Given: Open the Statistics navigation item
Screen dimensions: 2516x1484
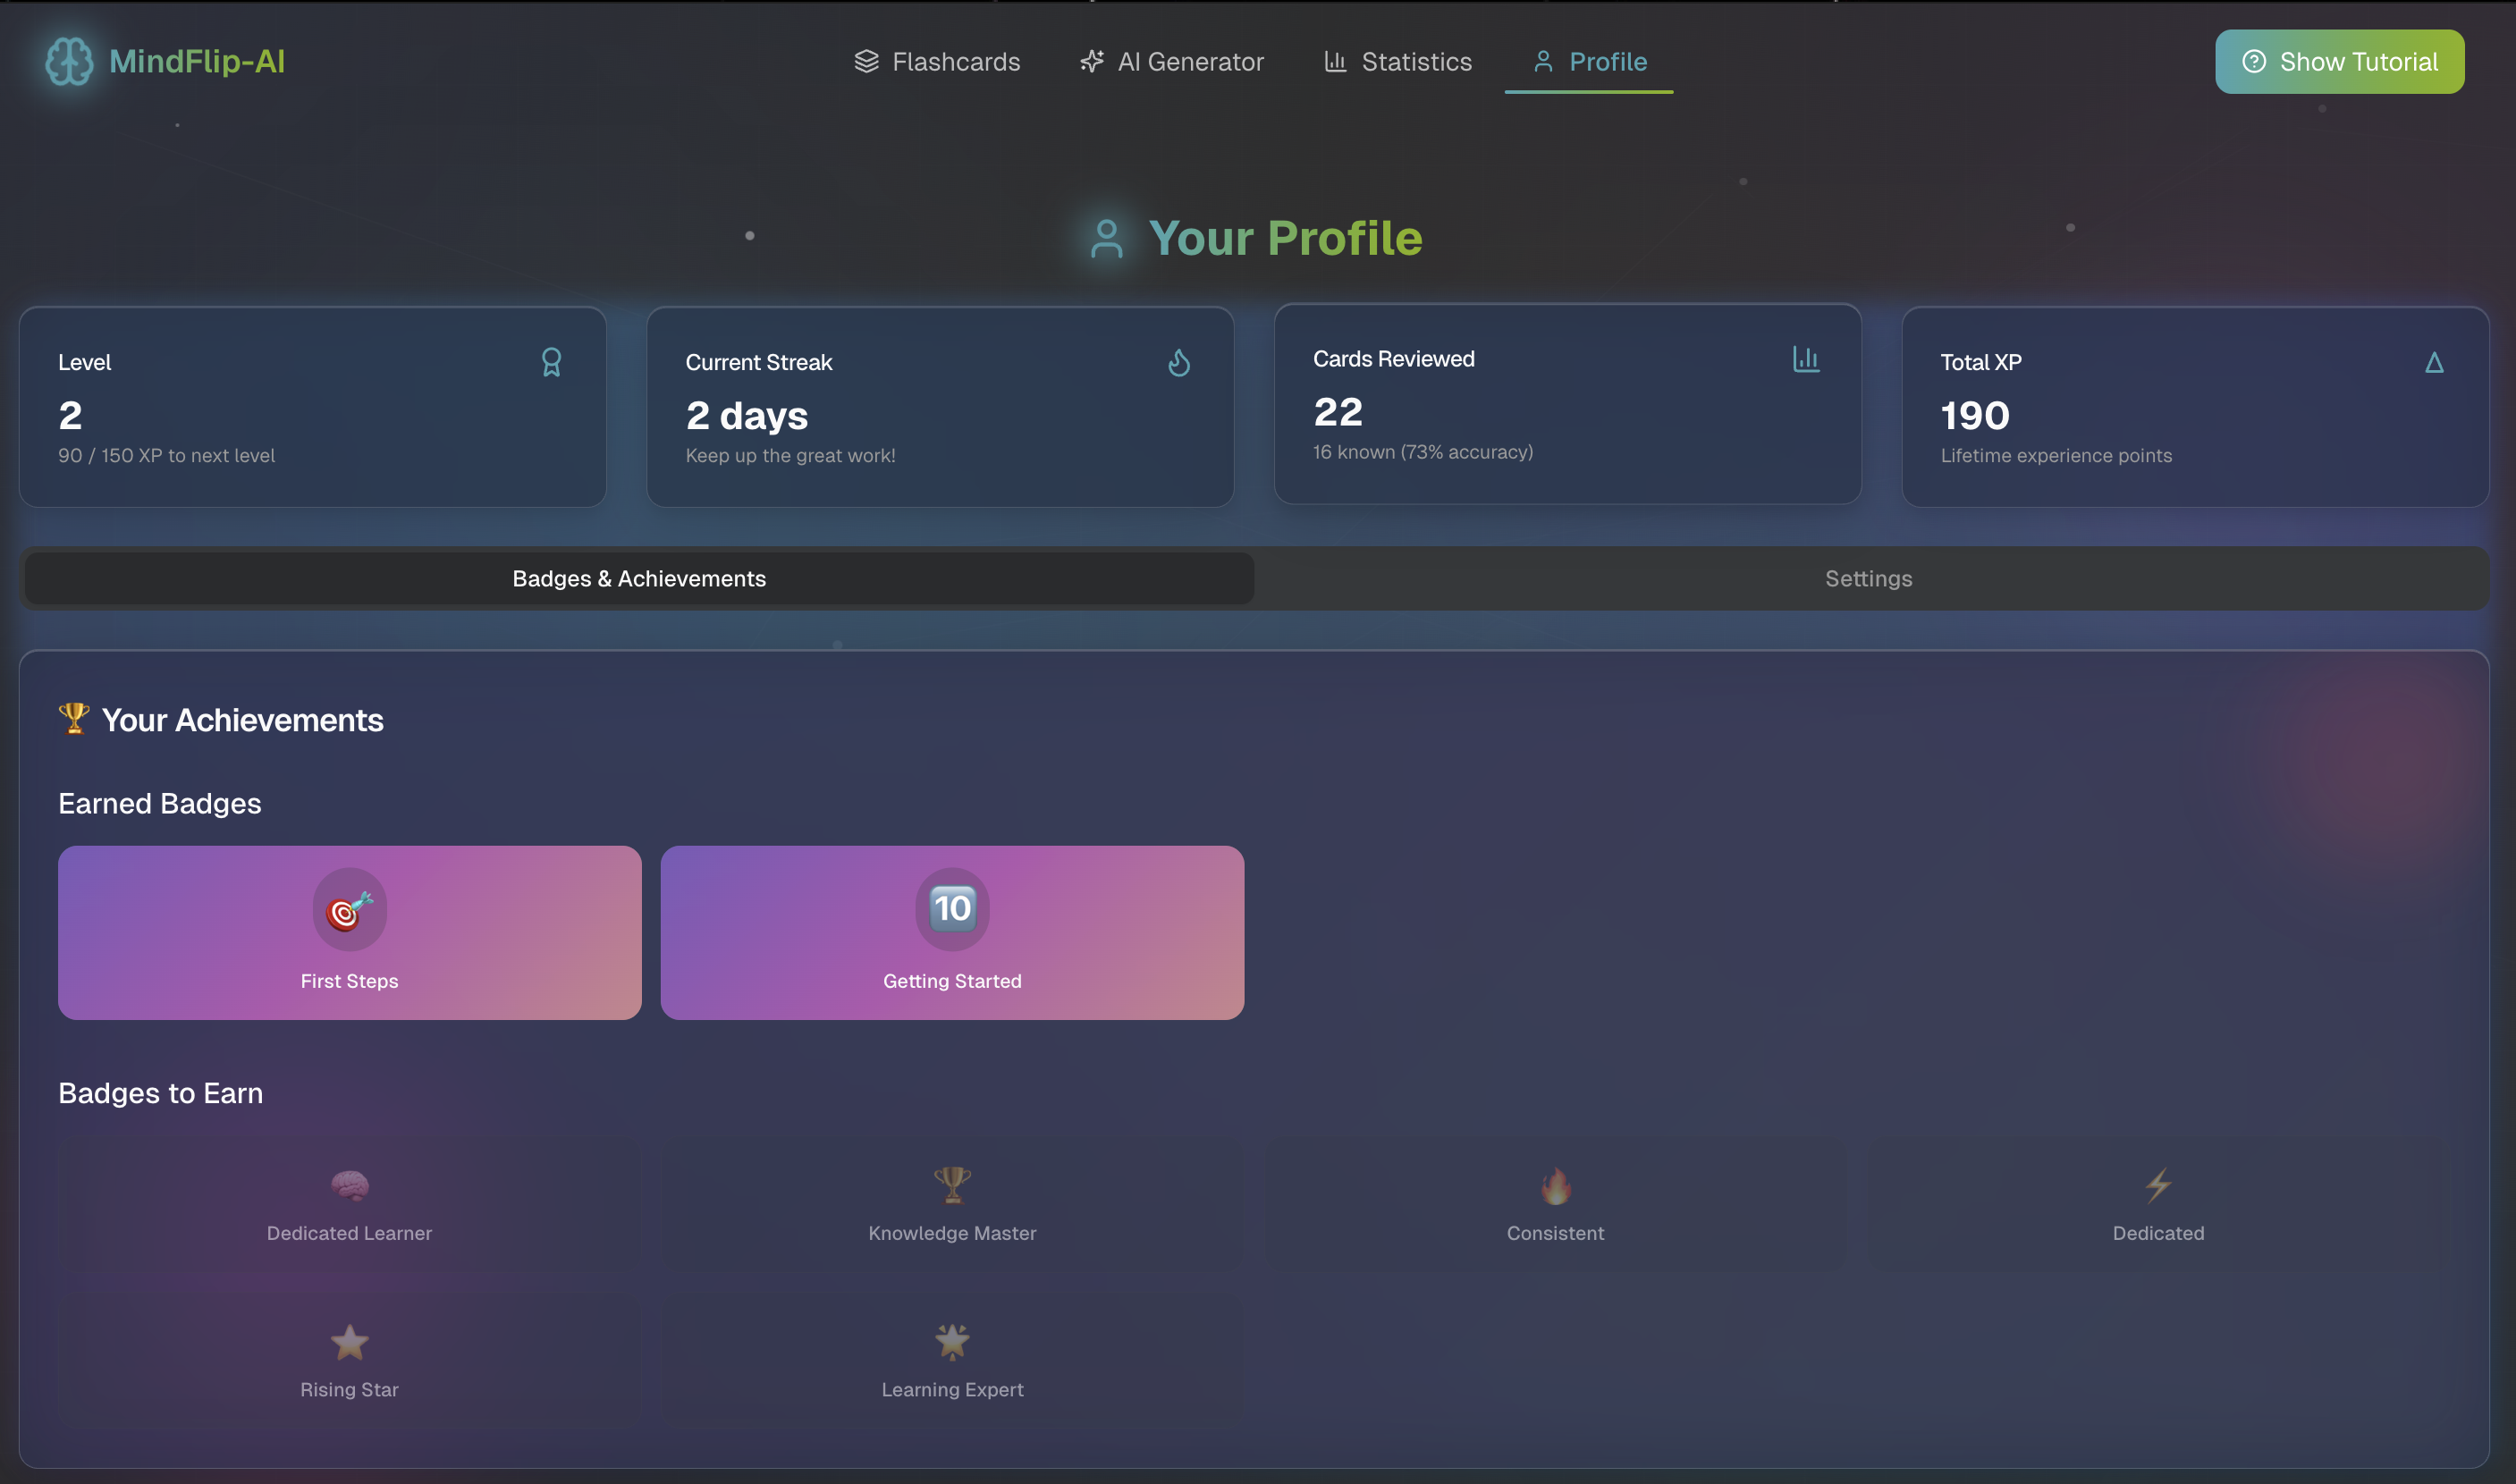Looking at the screenshot, I should tap(1398, 62).
